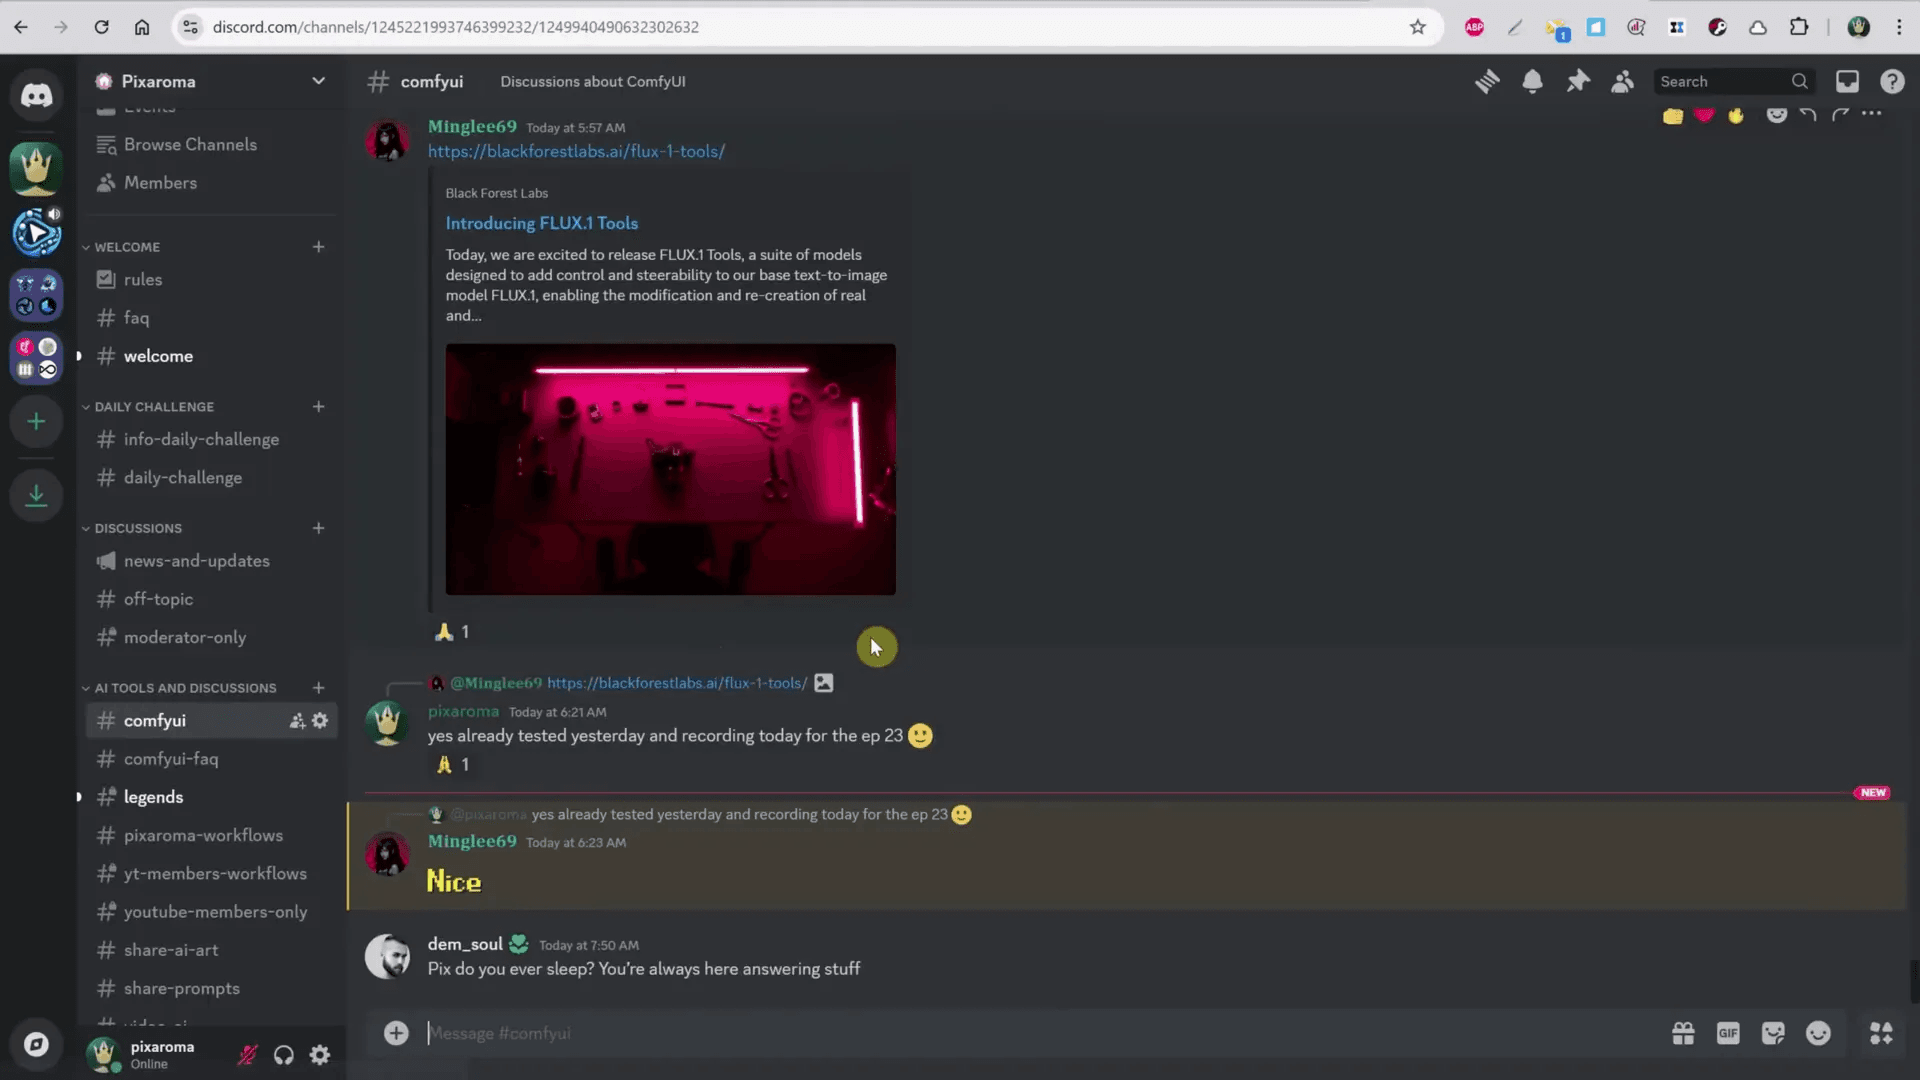Bookmark this page with star icon
Viewport: 1920px width, 1080px height.
click(1417, 27)
